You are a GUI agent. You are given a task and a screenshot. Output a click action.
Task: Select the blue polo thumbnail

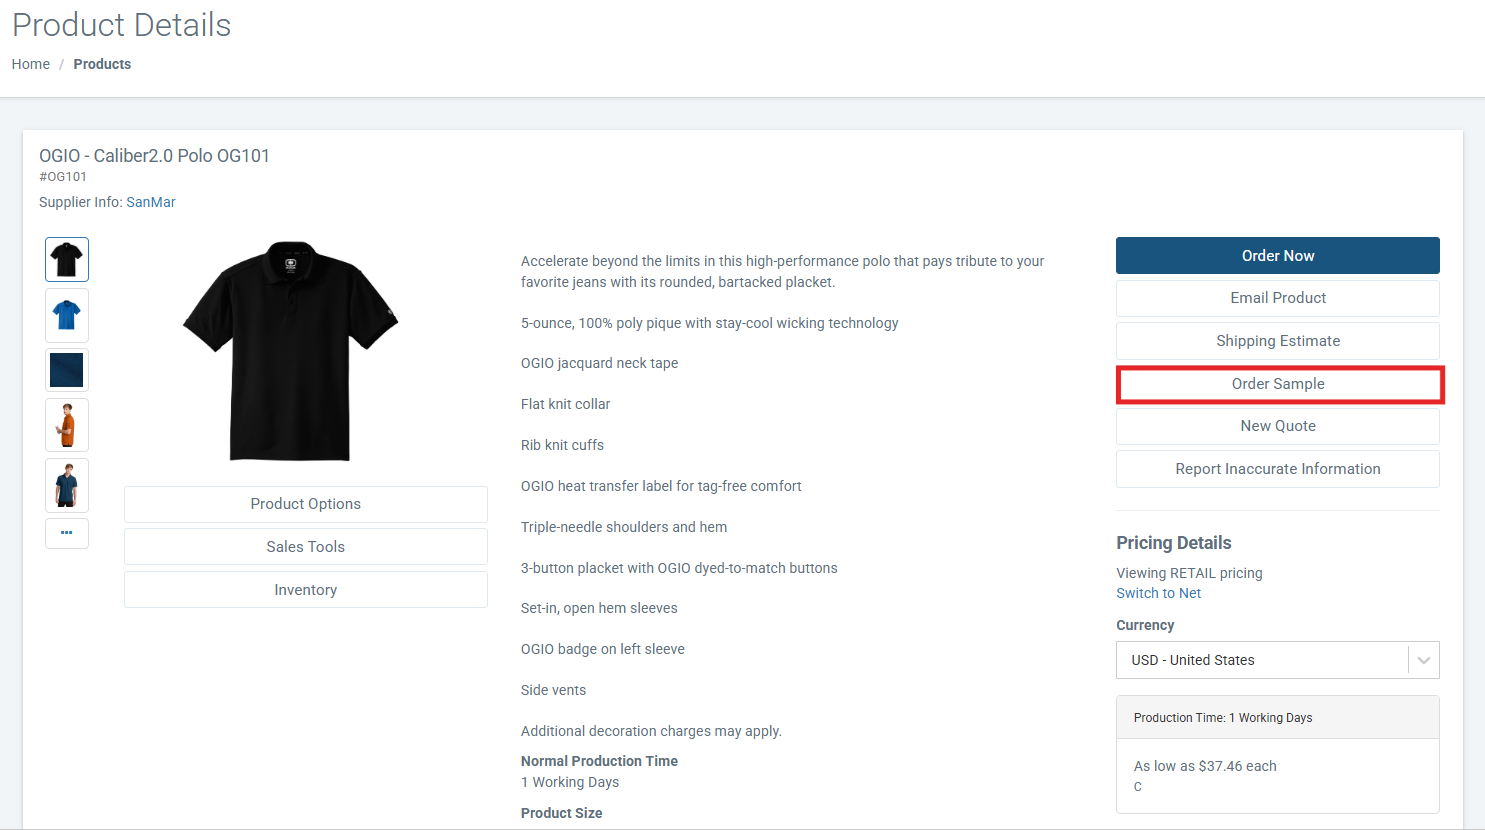pyautogui.click(x=67, y=316)
